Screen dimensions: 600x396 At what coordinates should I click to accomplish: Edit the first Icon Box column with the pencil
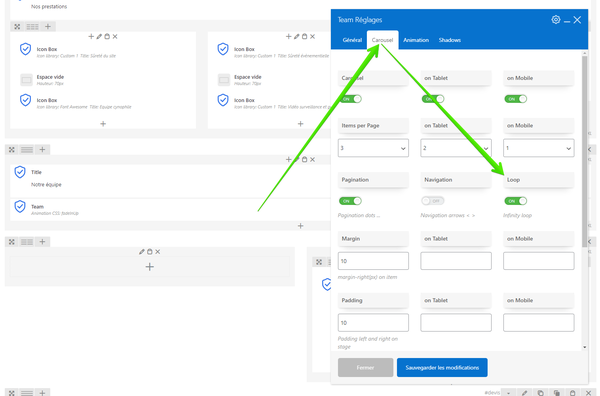[99, 36]
